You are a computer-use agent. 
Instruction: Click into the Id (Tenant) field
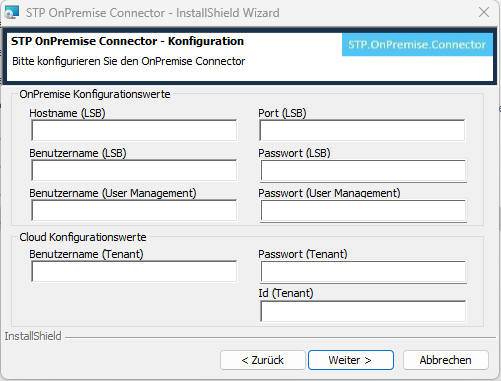tap(363, 311)
